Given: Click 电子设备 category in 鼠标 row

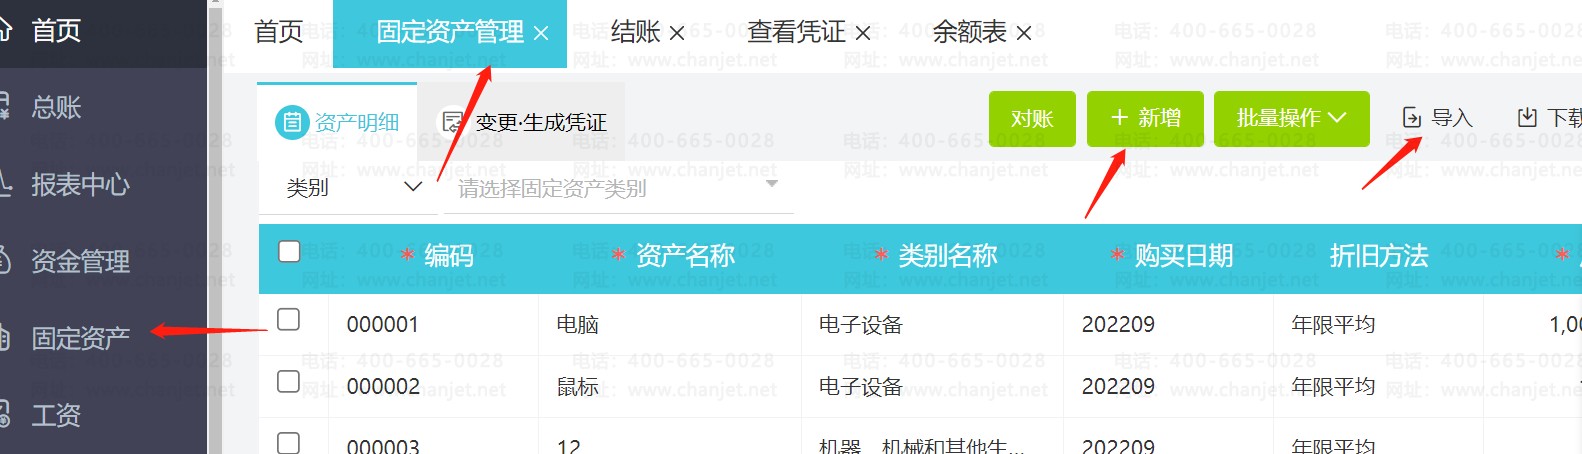Looking at the screenshot, I should (x=861, y=387).
